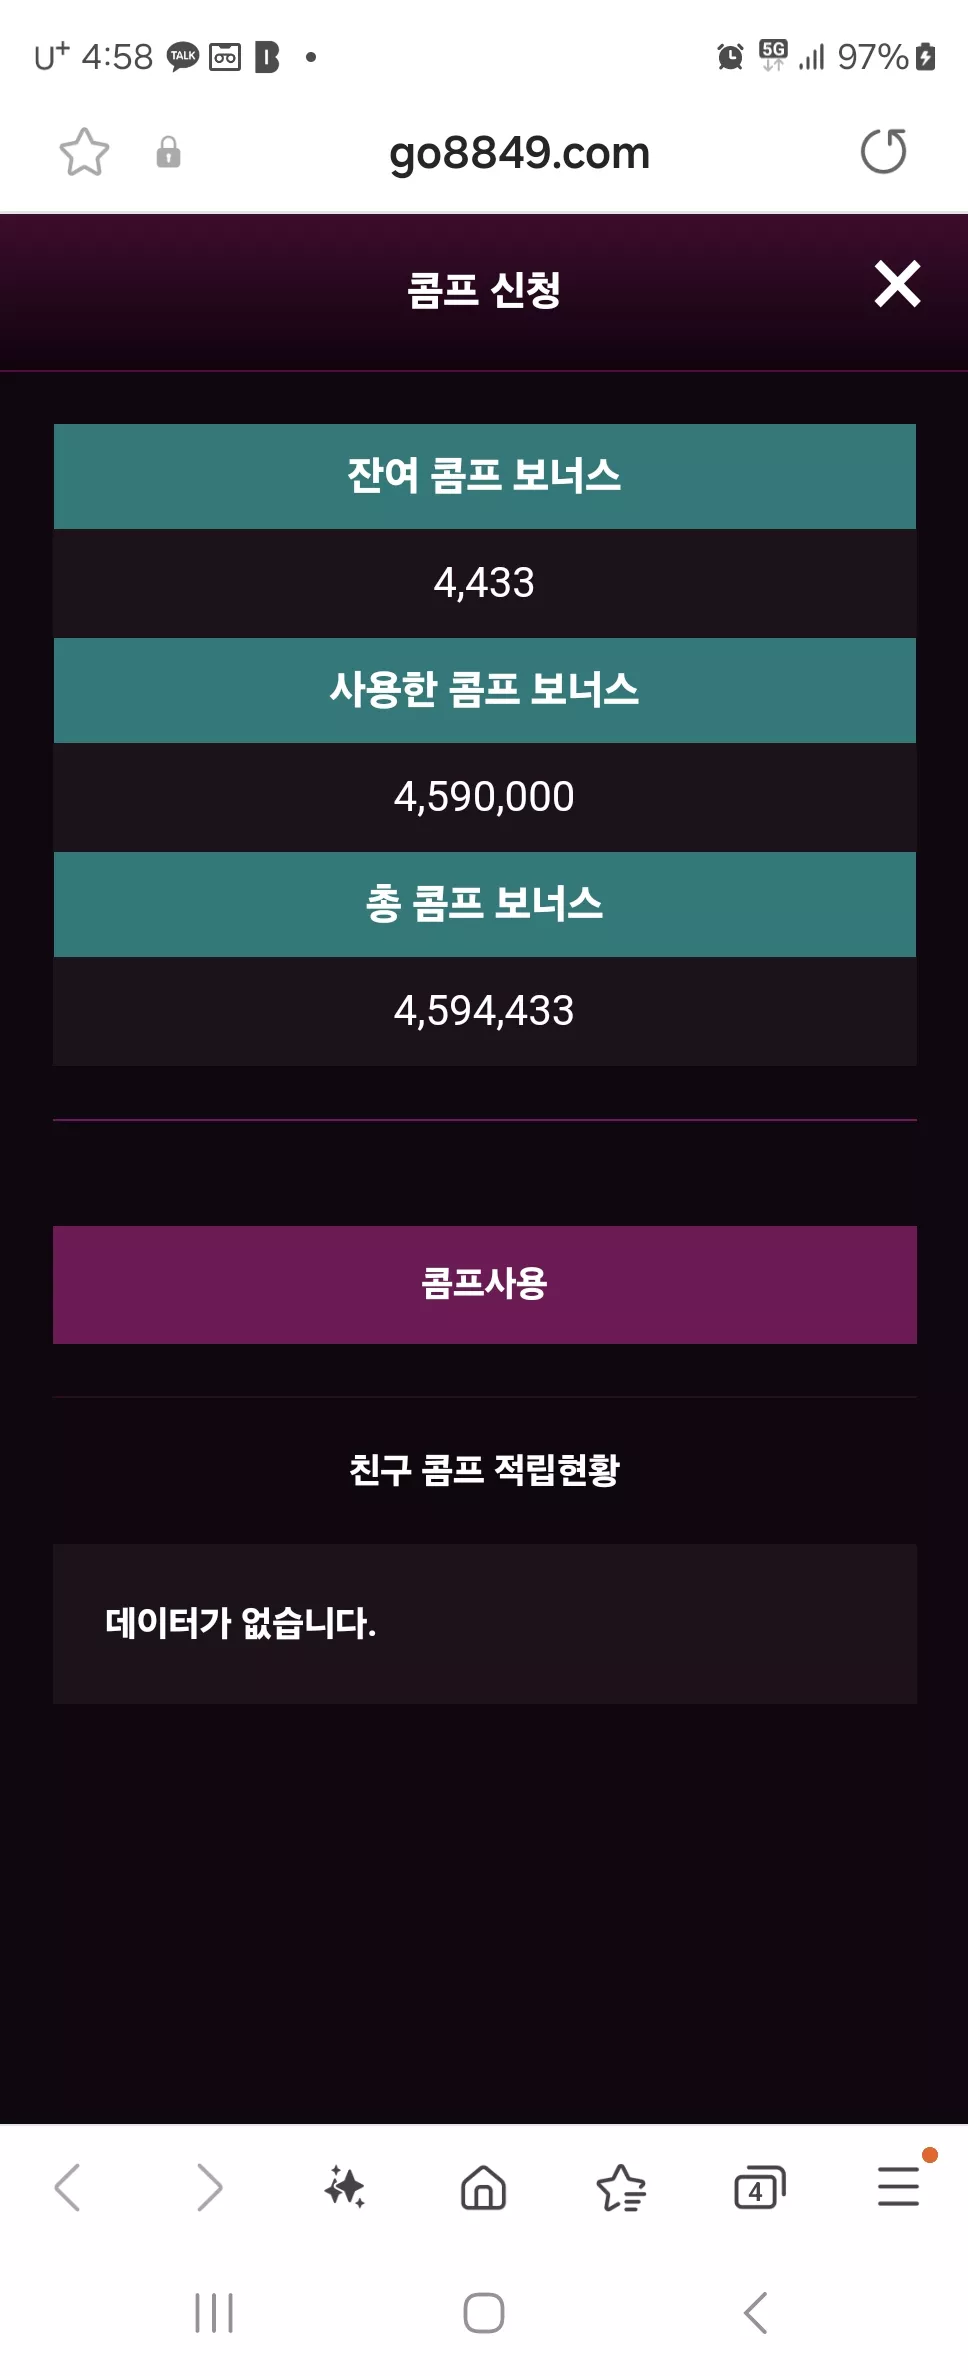Reload the page with refresh icon

[883, 151]
